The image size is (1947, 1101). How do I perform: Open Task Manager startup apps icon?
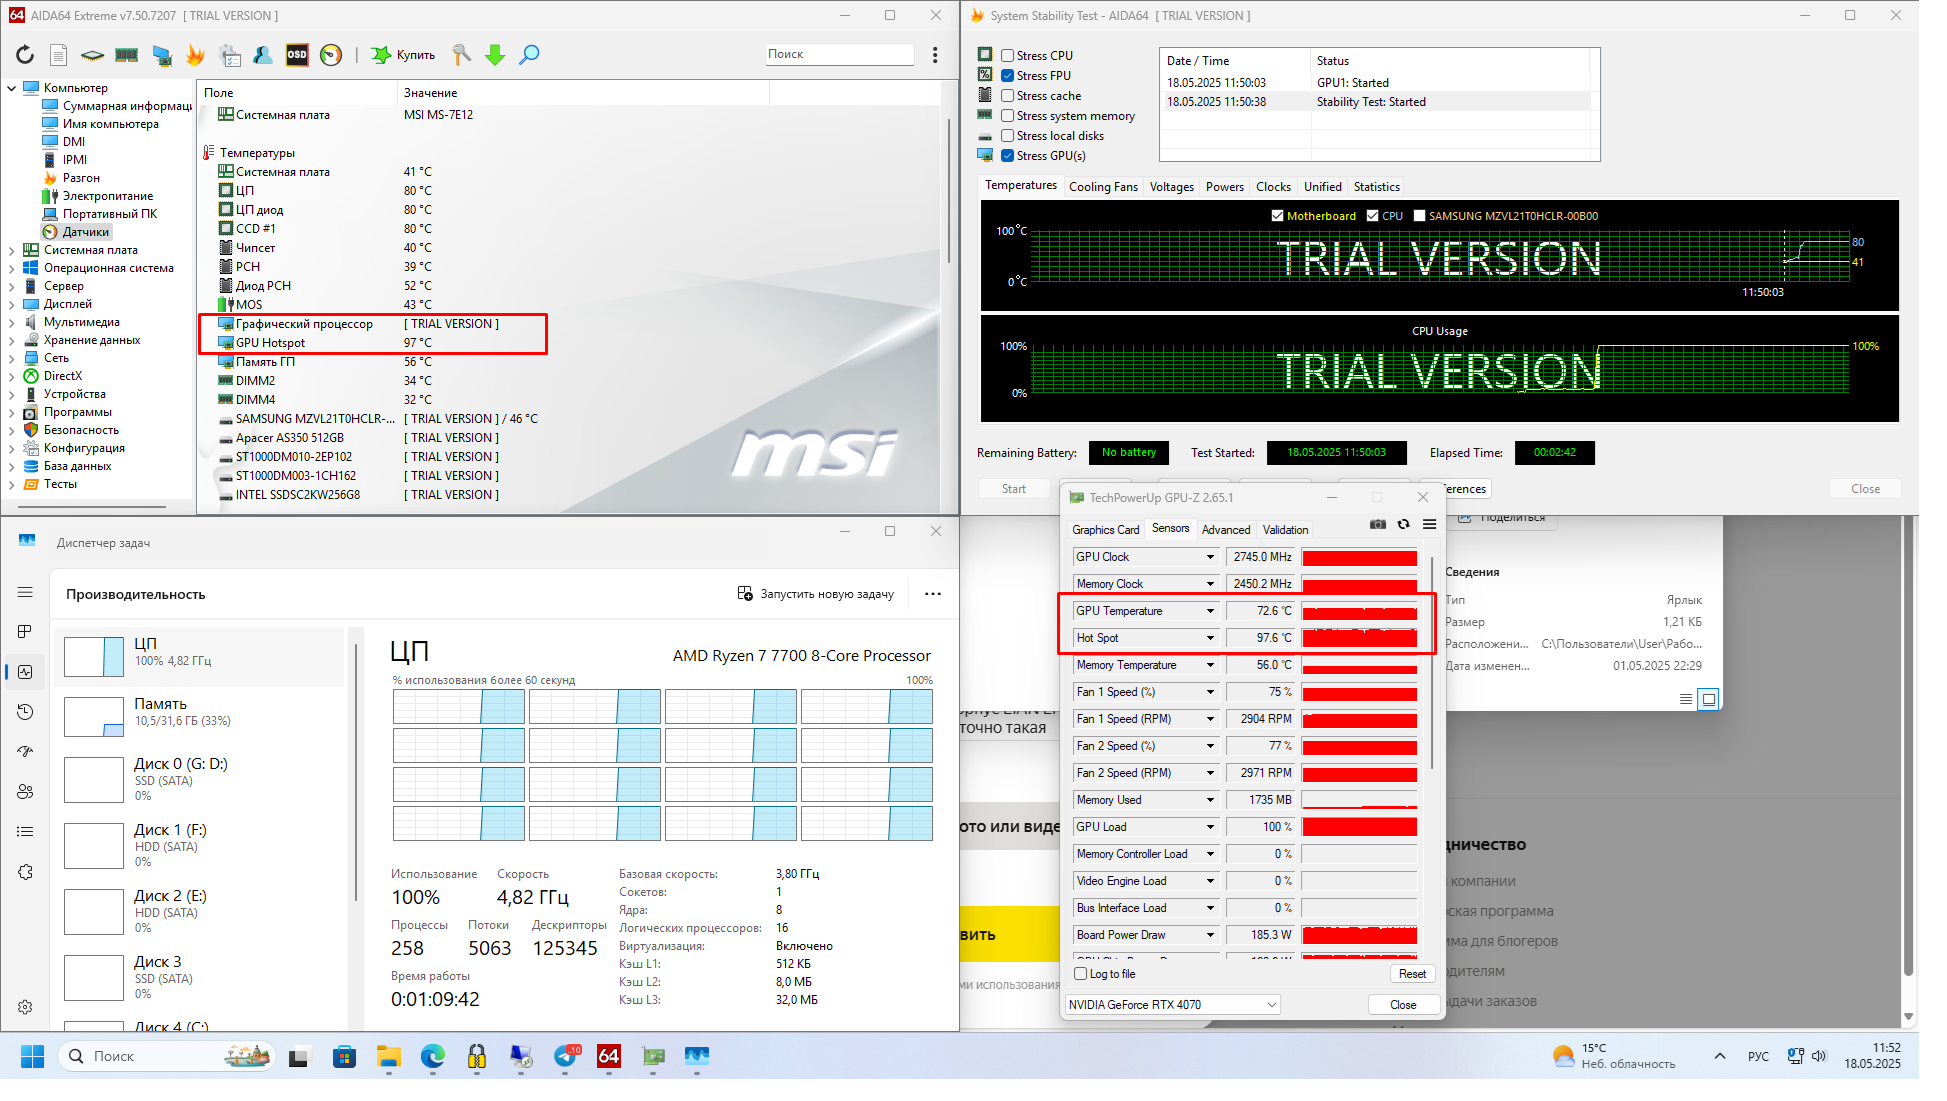[x=25, y=752]
